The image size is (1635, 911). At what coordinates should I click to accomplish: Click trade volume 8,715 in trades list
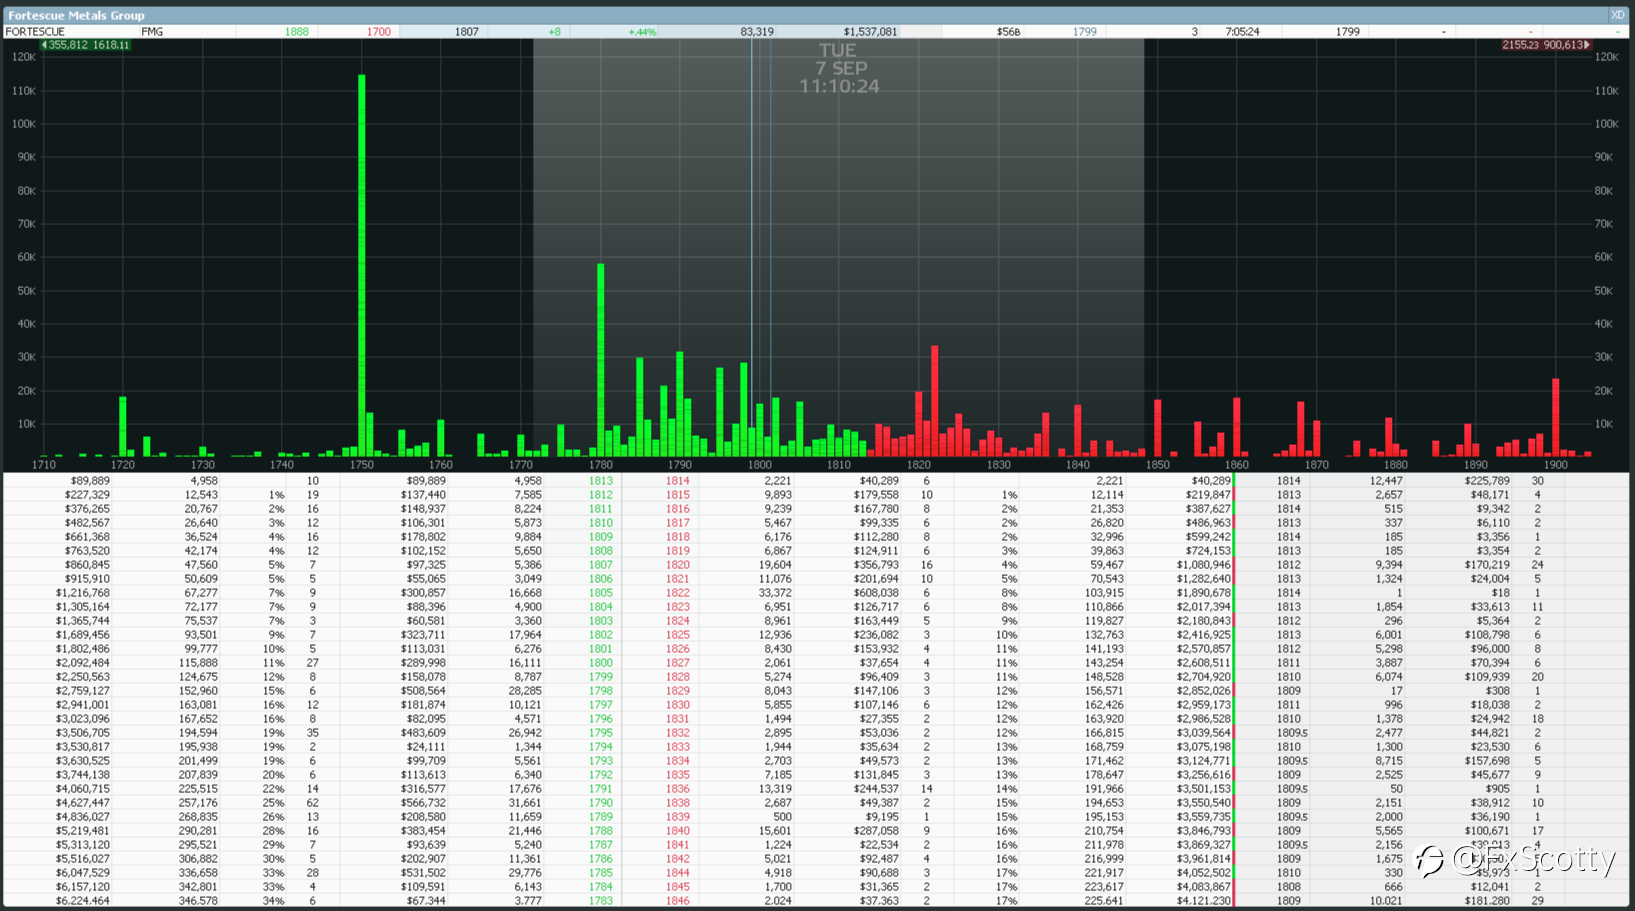1389,761
